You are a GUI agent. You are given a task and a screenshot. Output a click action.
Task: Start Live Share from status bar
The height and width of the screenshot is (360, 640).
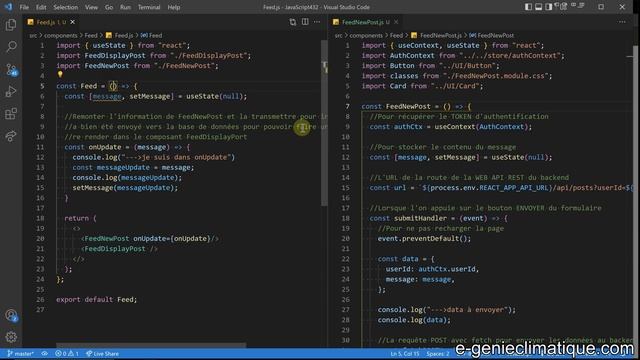(102, 354)
